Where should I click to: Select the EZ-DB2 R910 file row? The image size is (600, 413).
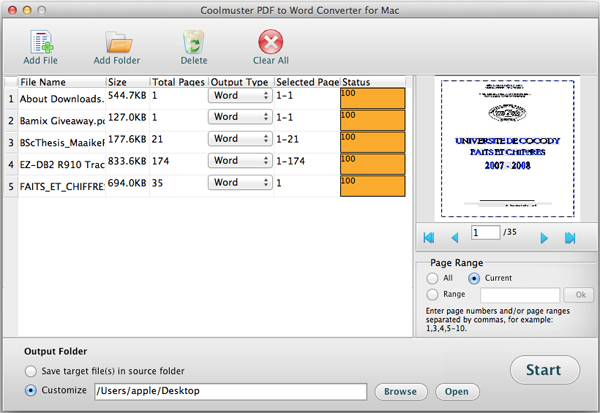(x=61, y=164)
